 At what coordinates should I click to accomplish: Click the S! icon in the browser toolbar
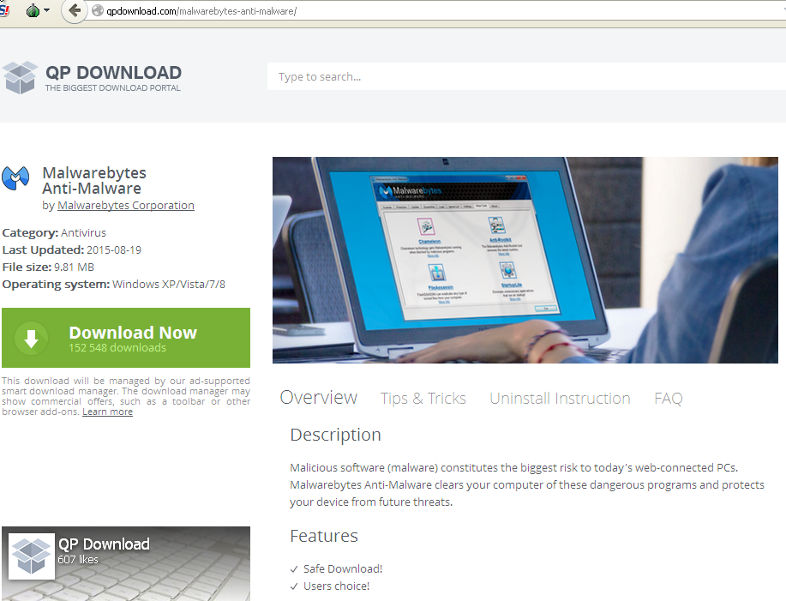point(4,11)
